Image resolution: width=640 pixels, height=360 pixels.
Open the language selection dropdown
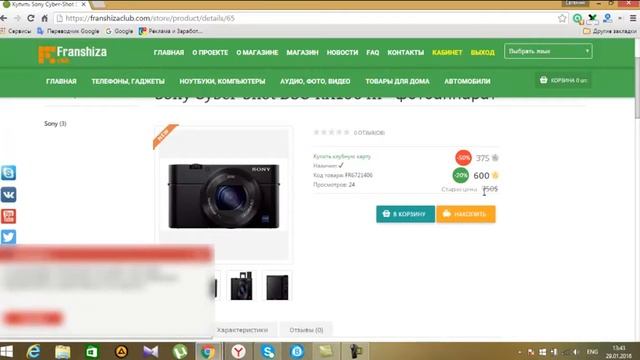(x=548, y=51)
